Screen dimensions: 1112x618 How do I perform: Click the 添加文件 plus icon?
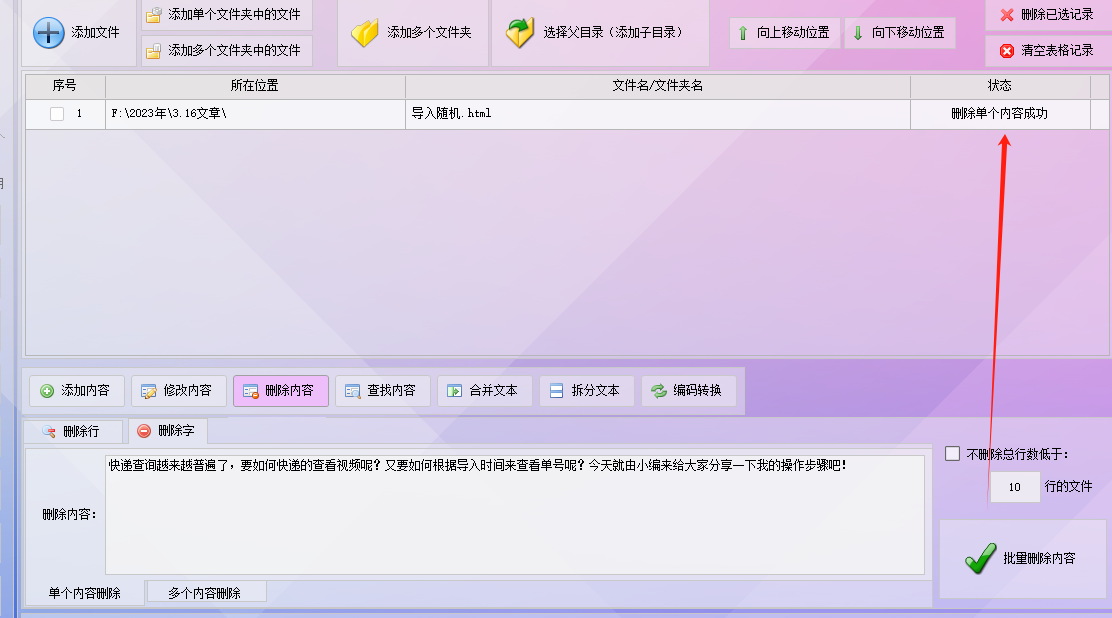point(47,33)
